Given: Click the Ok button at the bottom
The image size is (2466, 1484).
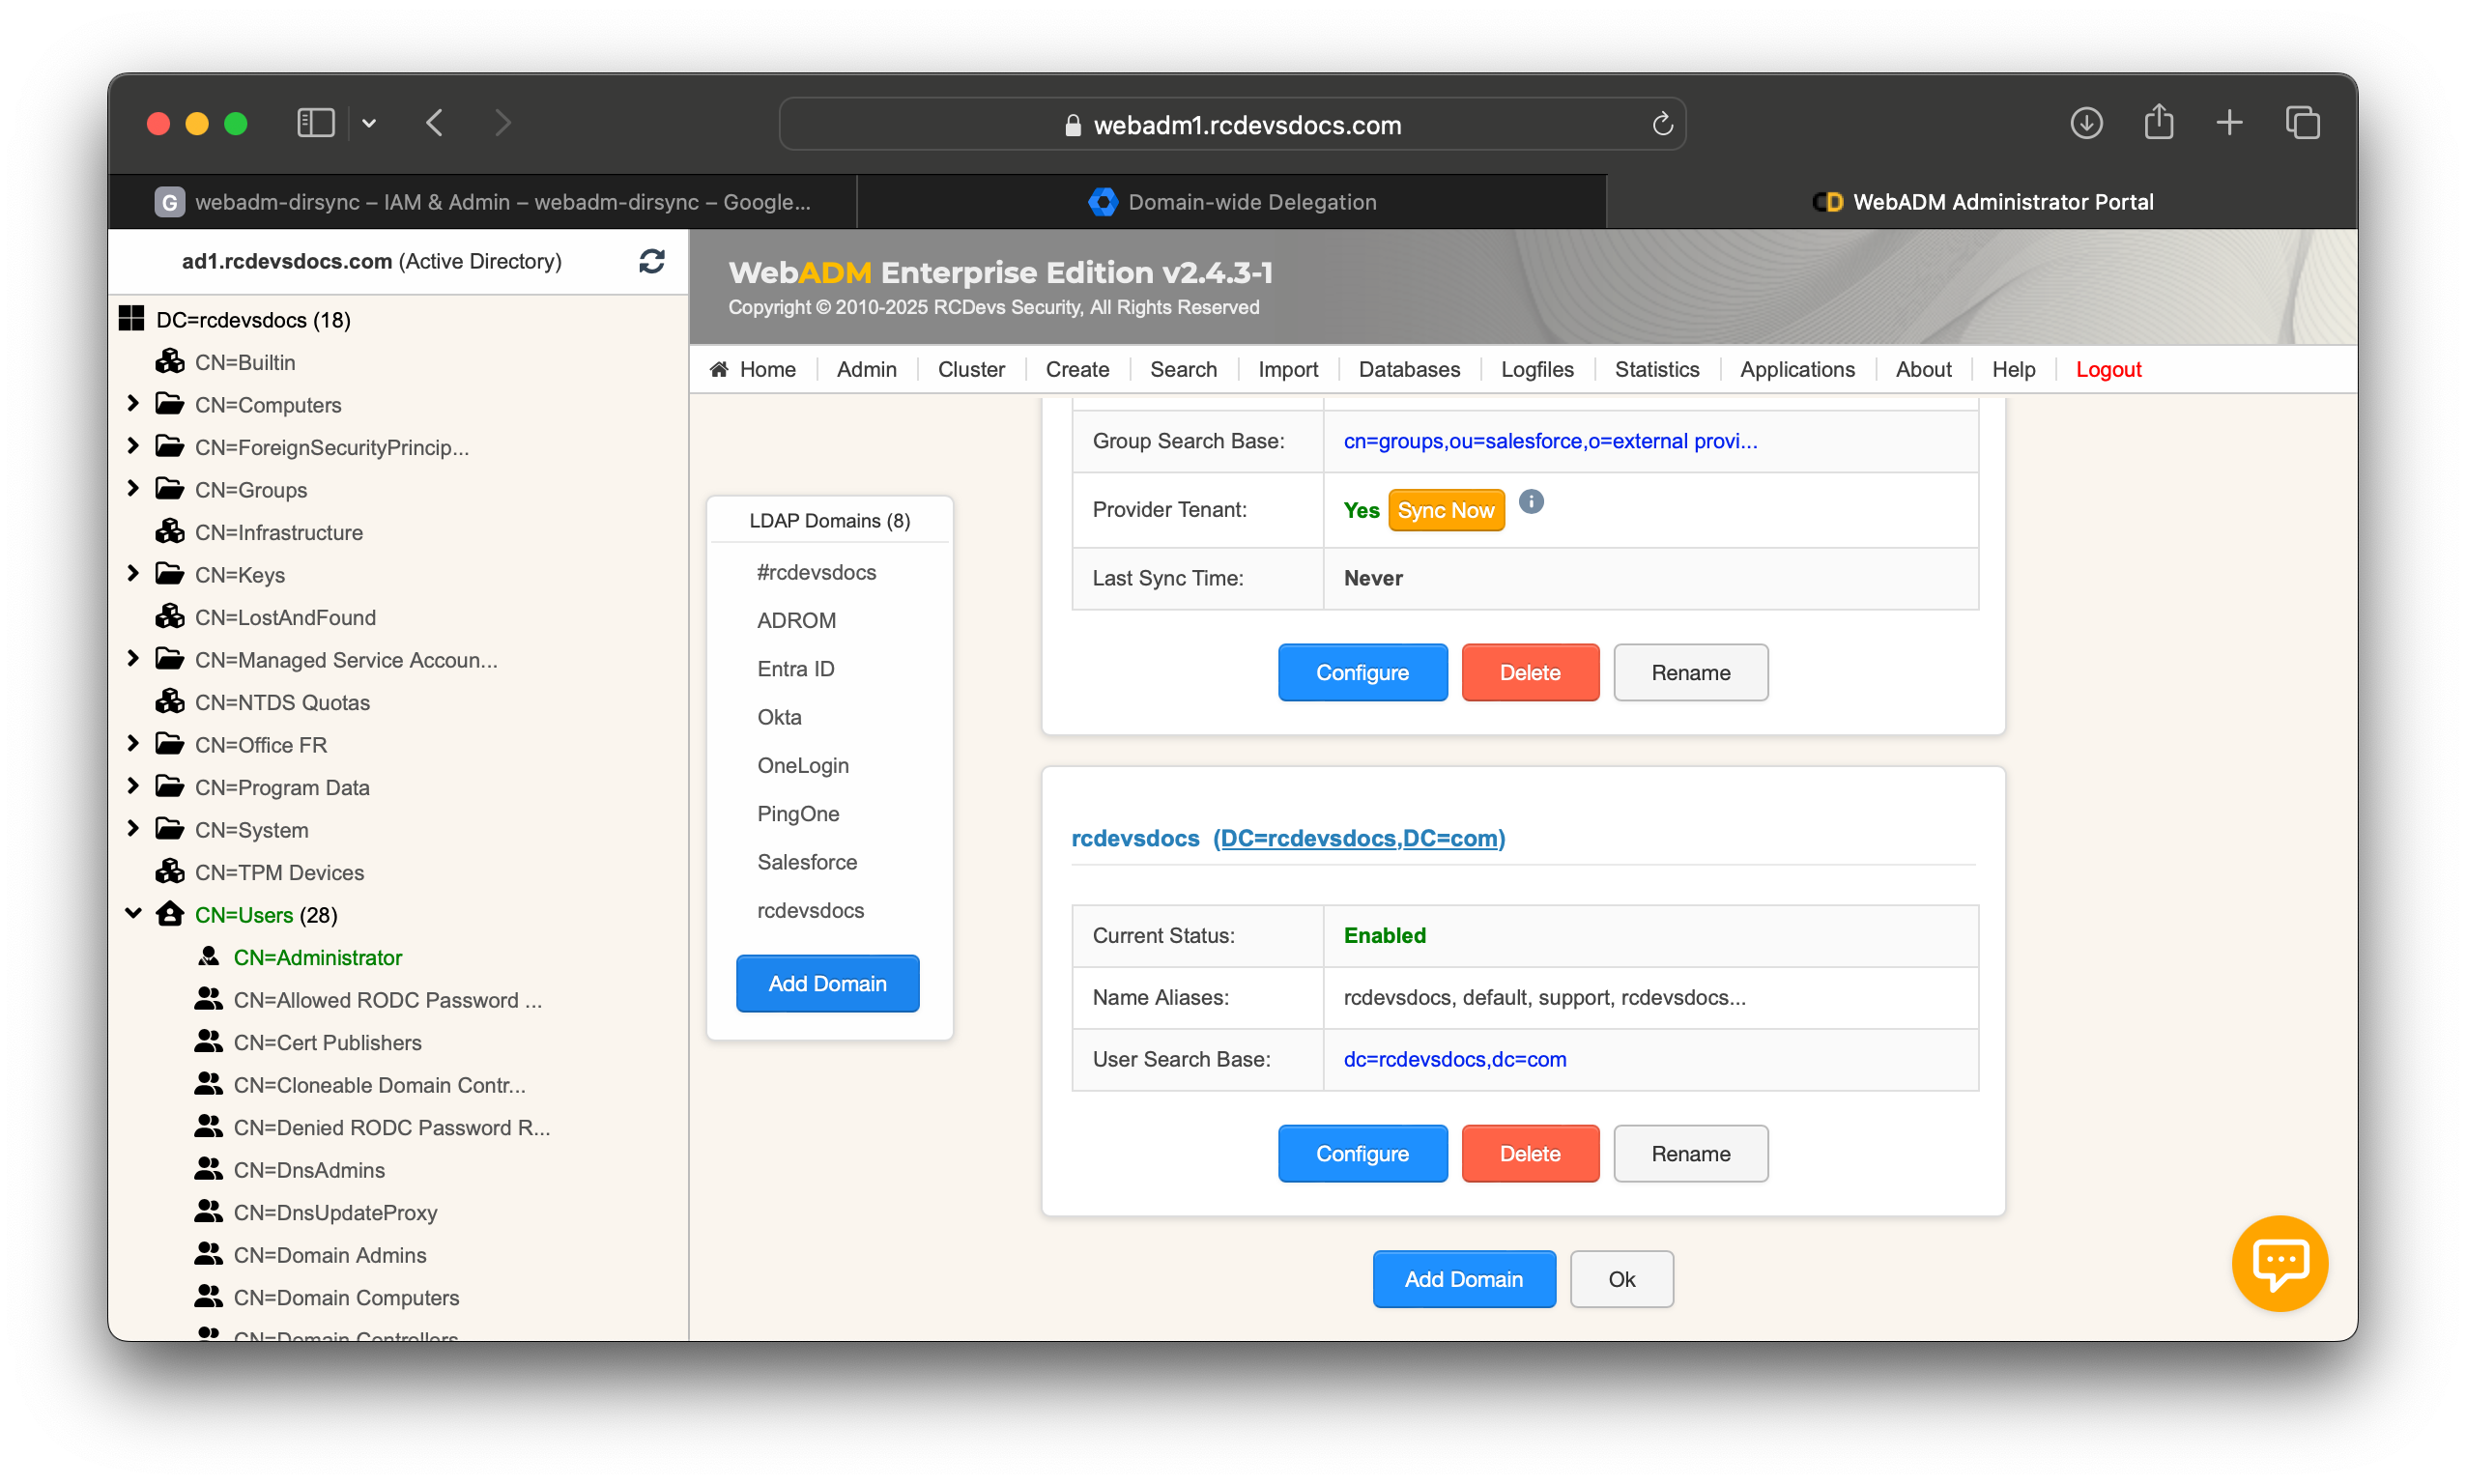Looking at the screenshot, I should (x=1621, y=1279).
